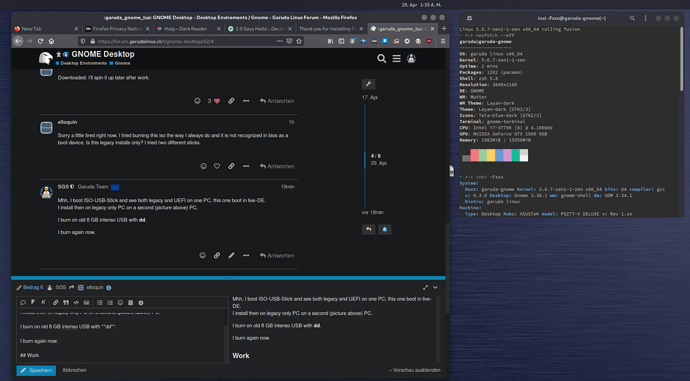690x381 pixels.
Task: Click inside the Firefox URL address bar
Action: (x=185, y=41)
